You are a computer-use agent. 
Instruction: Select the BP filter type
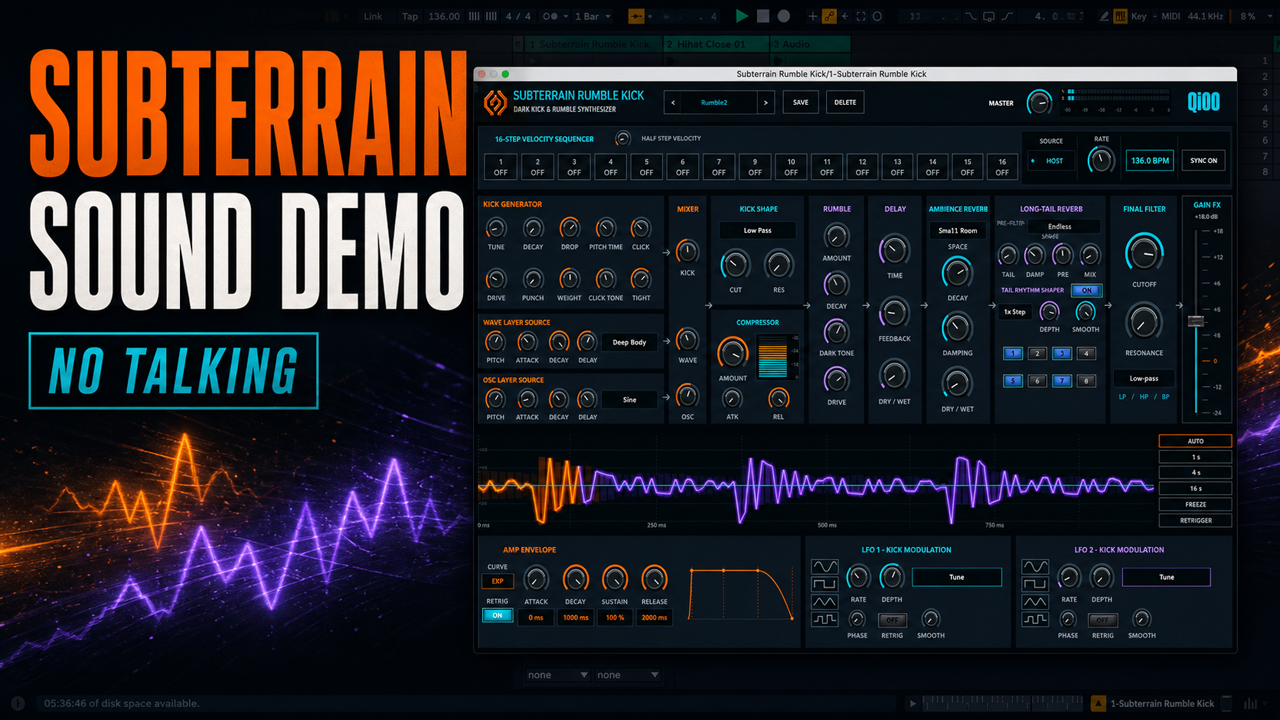point(1165,397)
